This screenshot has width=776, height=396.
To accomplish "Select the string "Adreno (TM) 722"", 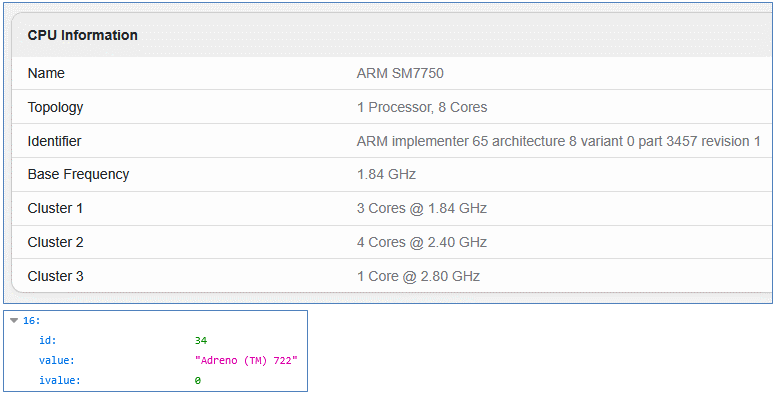I will coord(246,360).
